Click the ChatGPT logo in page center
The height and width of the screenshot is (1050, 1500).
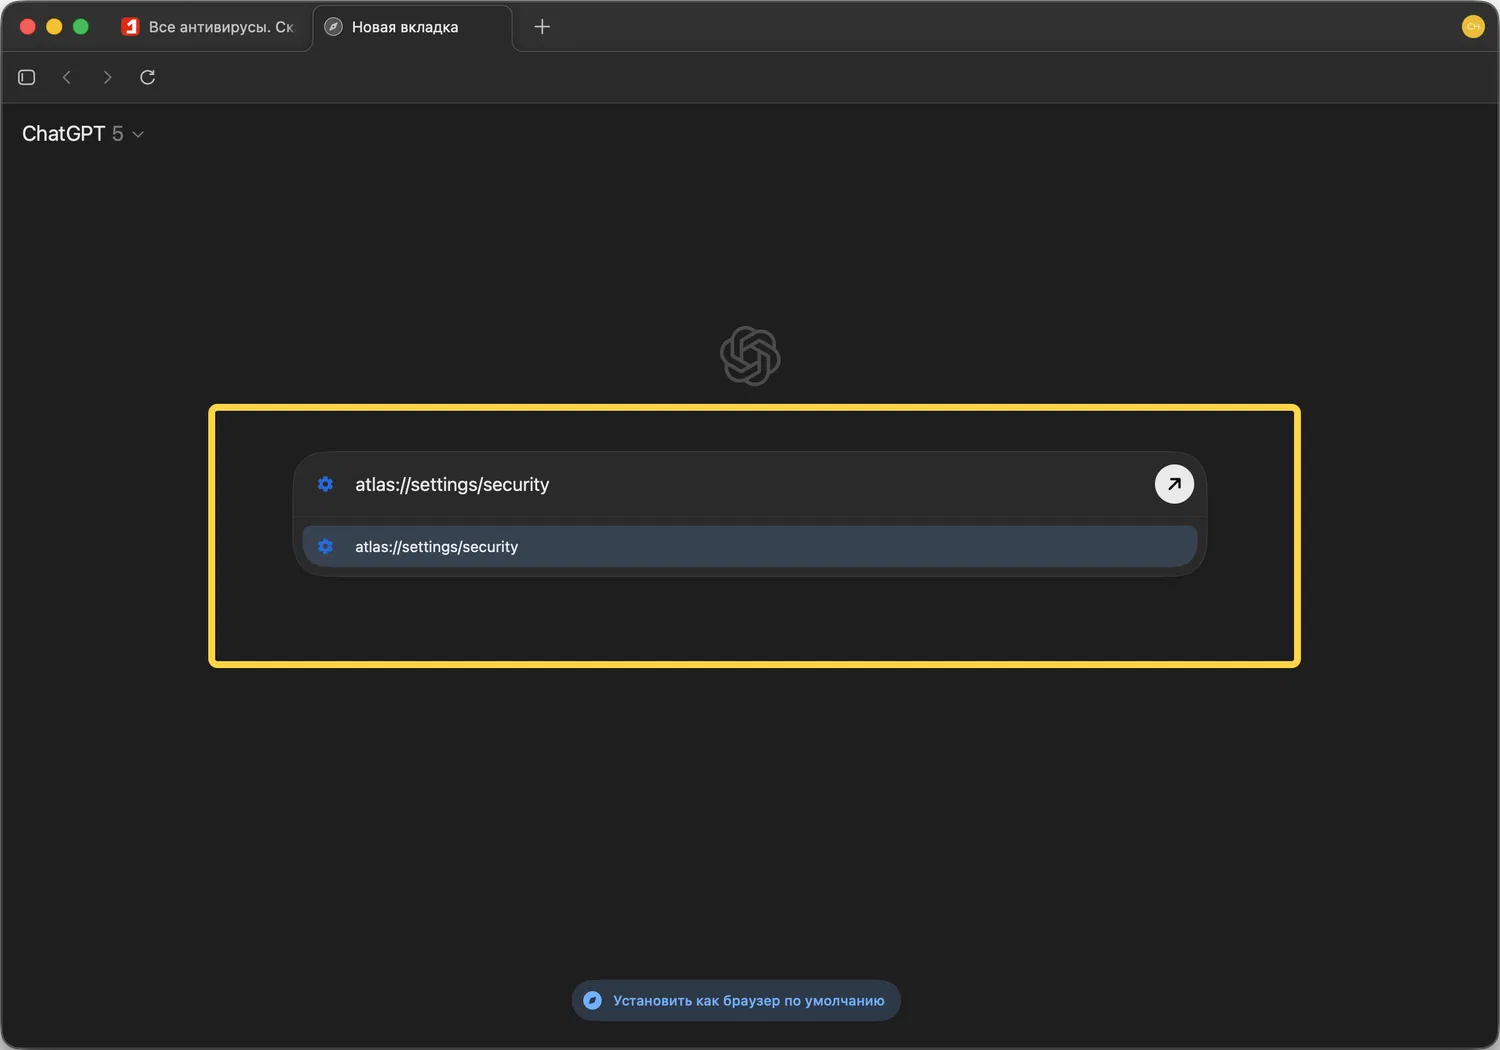coord(750,356)
